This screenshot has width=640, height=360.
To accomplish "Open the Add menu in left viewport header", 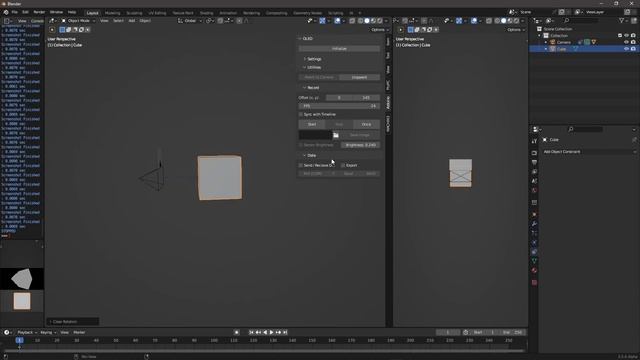I will (131, 20).
